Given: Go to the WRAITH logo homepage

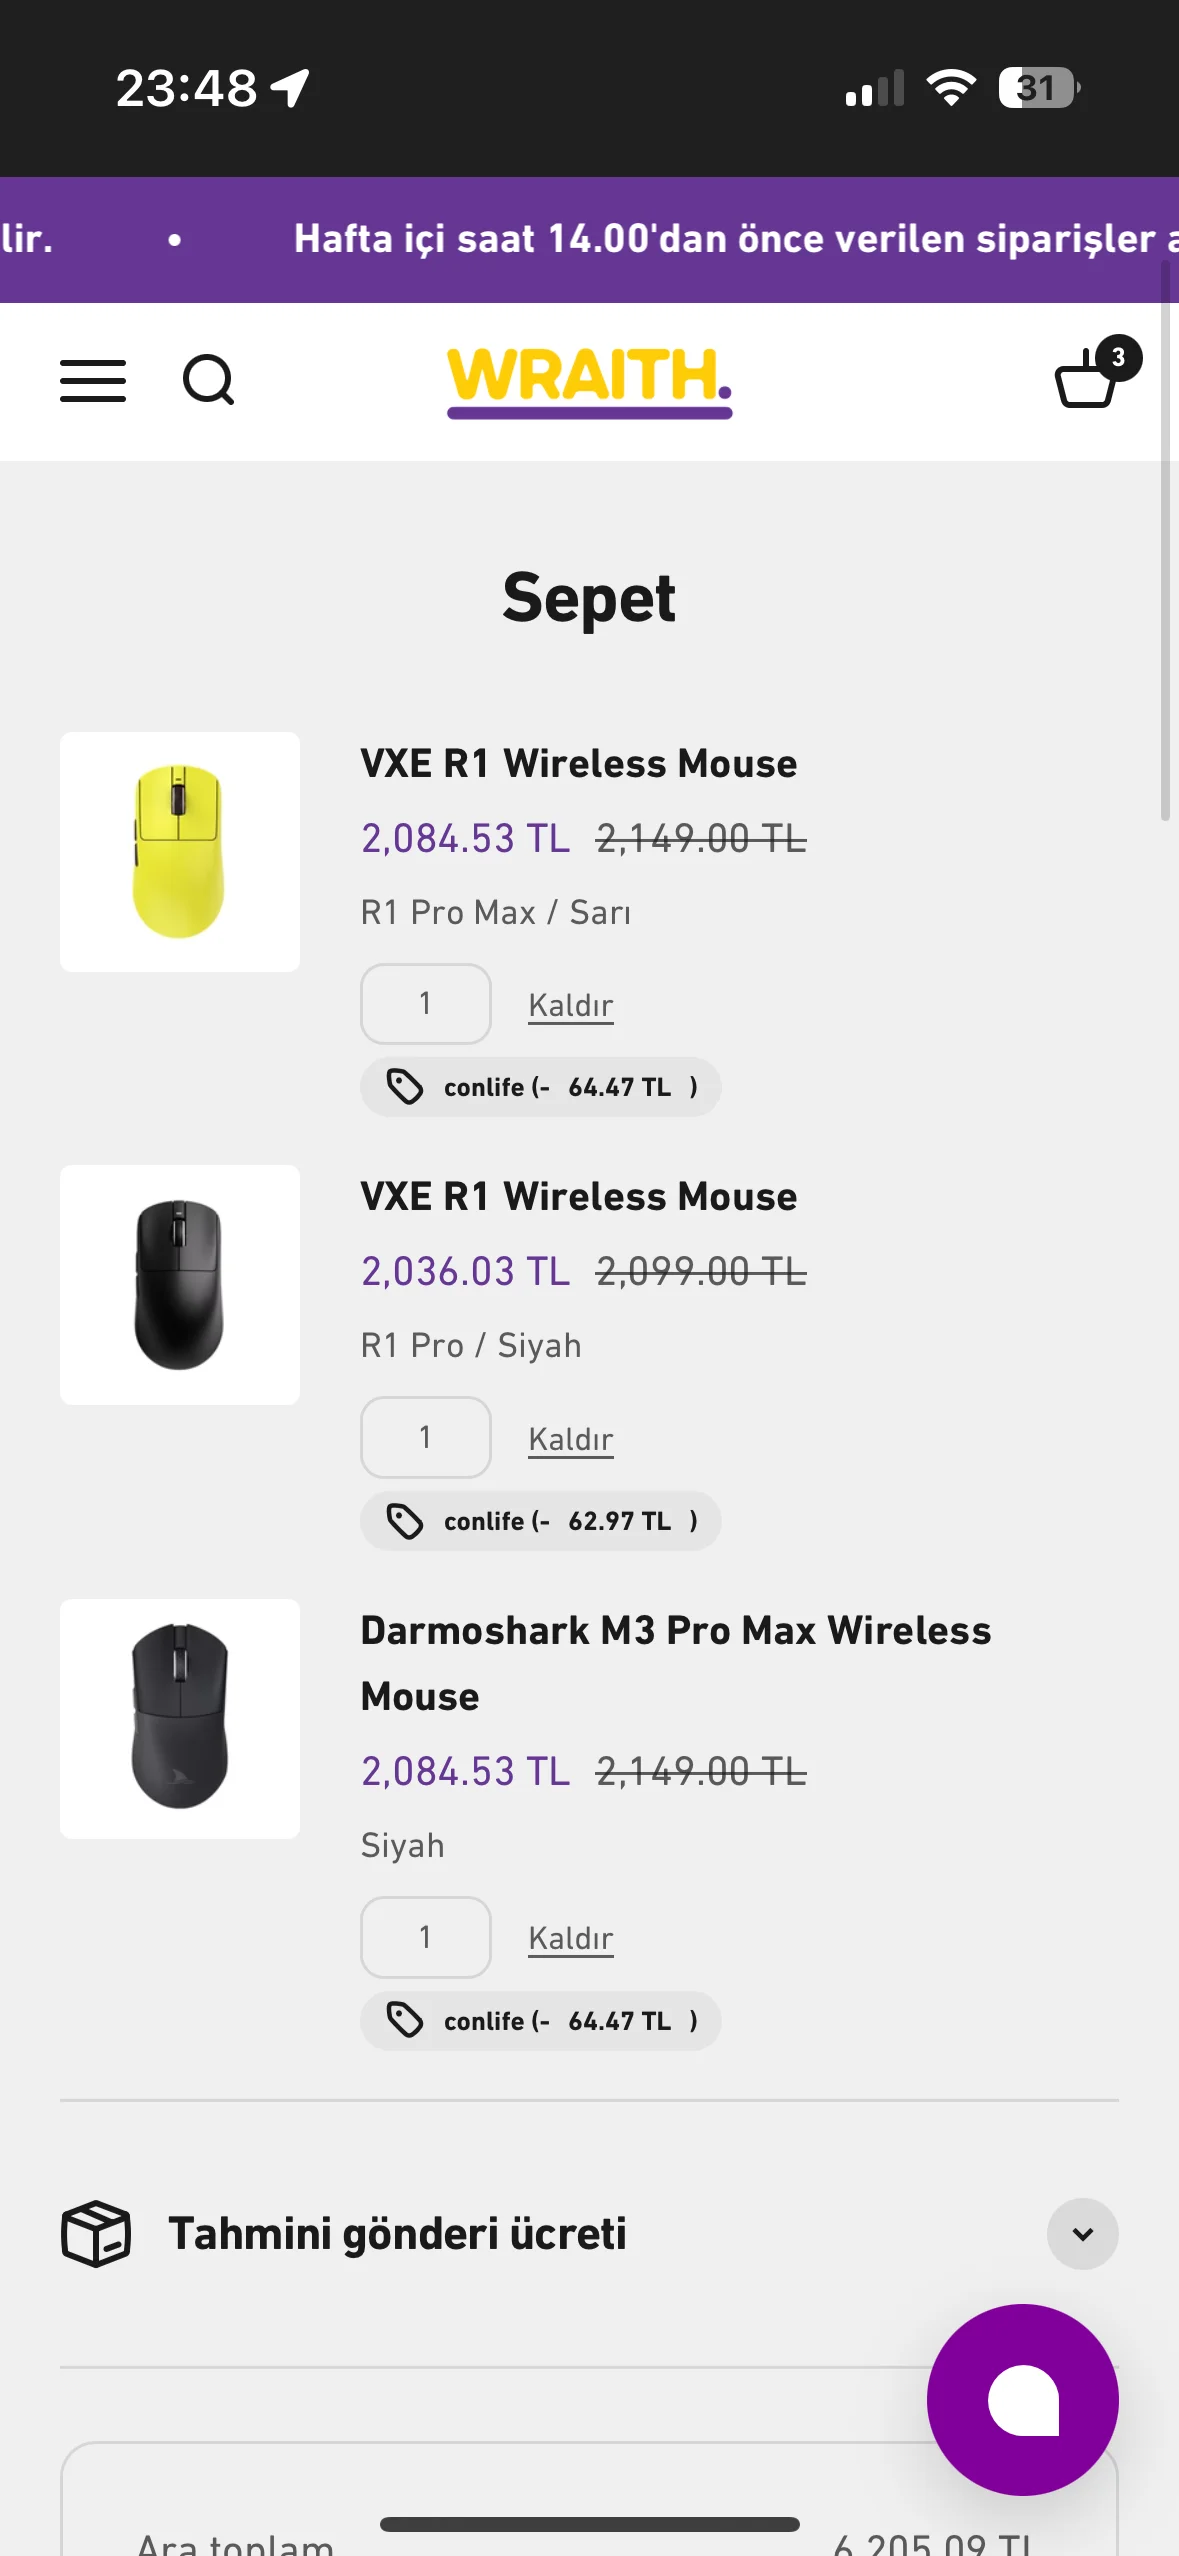Looking at the screenshot, I should point(589,380).
